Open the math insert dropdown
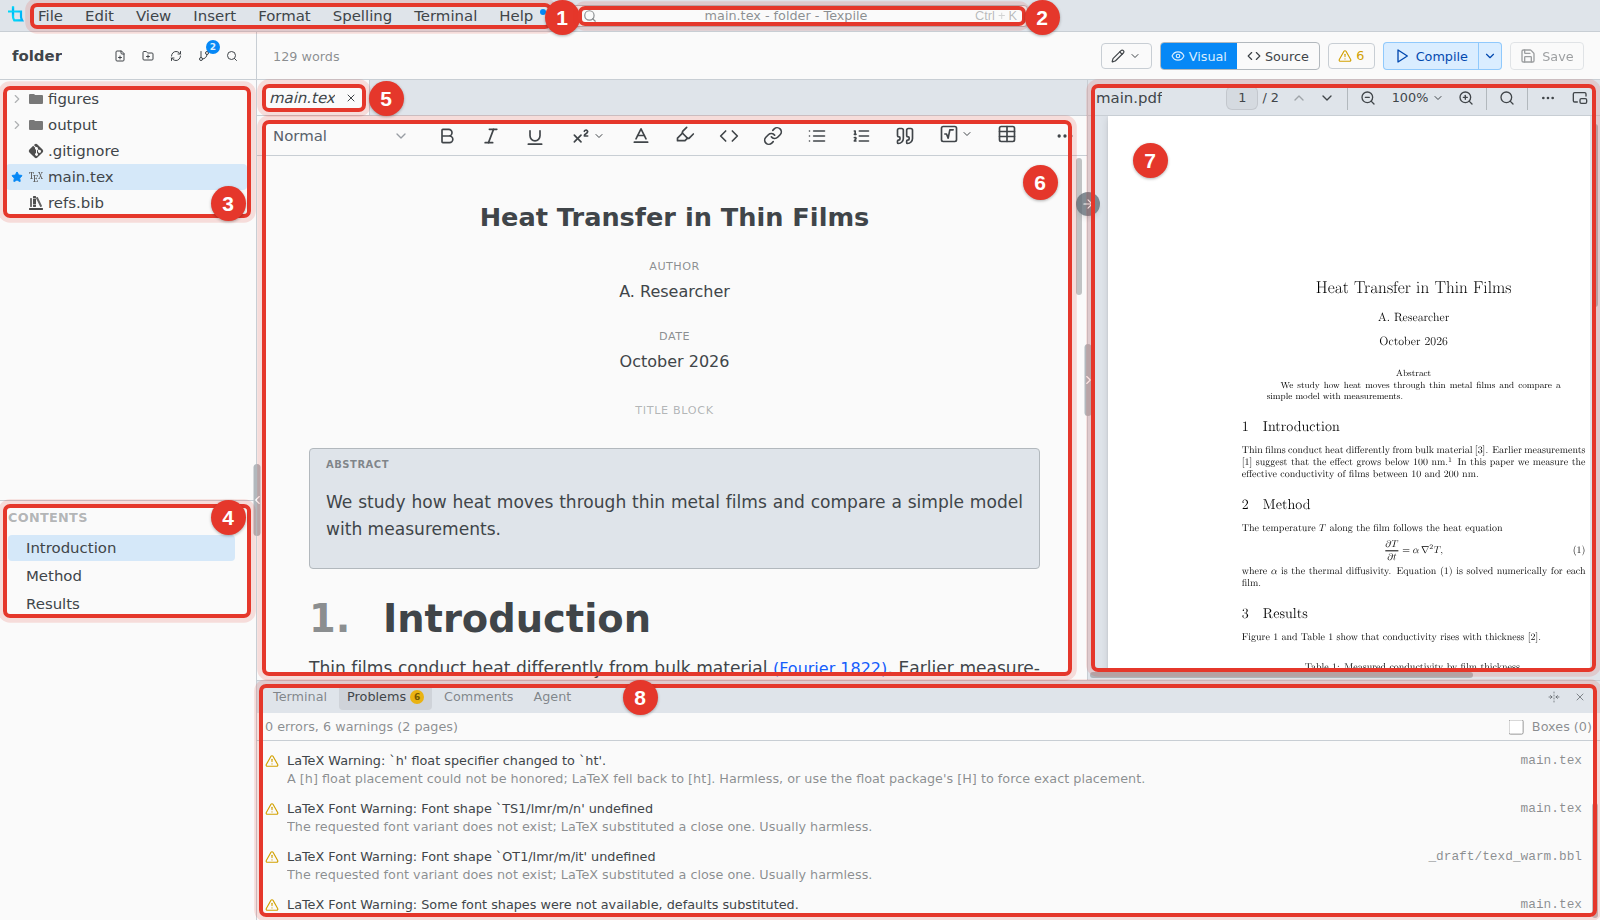This screenshot has height=920, width=1600. (x=956, y=135)
